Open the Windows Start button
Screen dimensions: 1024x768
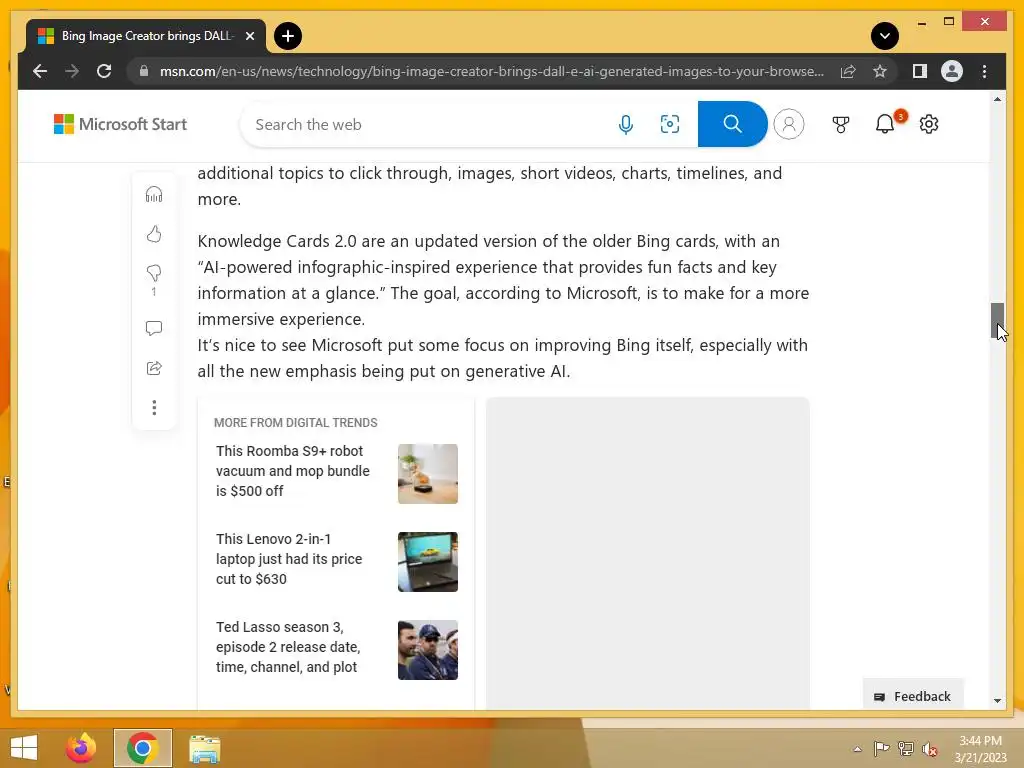24,748
